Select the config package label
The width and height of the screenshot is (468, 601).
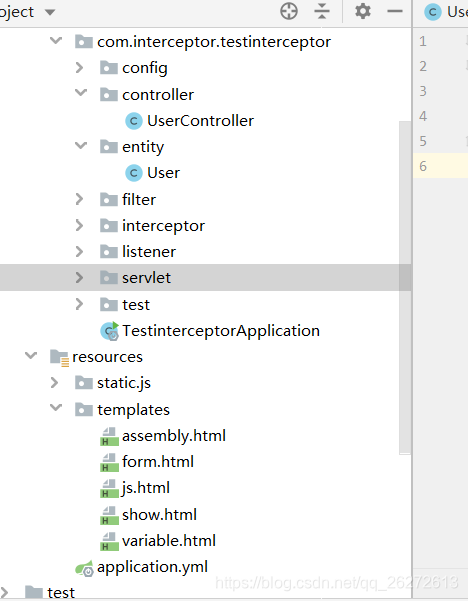(x=145, y=68)
